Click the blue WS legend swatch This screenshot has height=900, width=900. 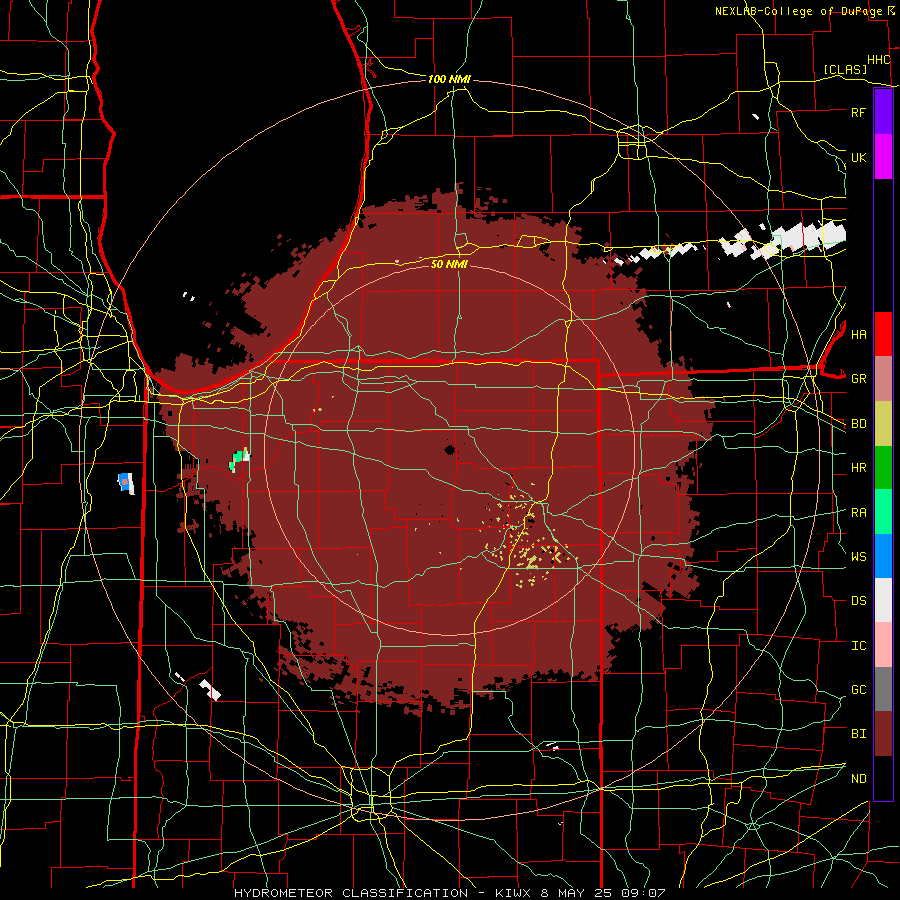click(x=883, y=556)
